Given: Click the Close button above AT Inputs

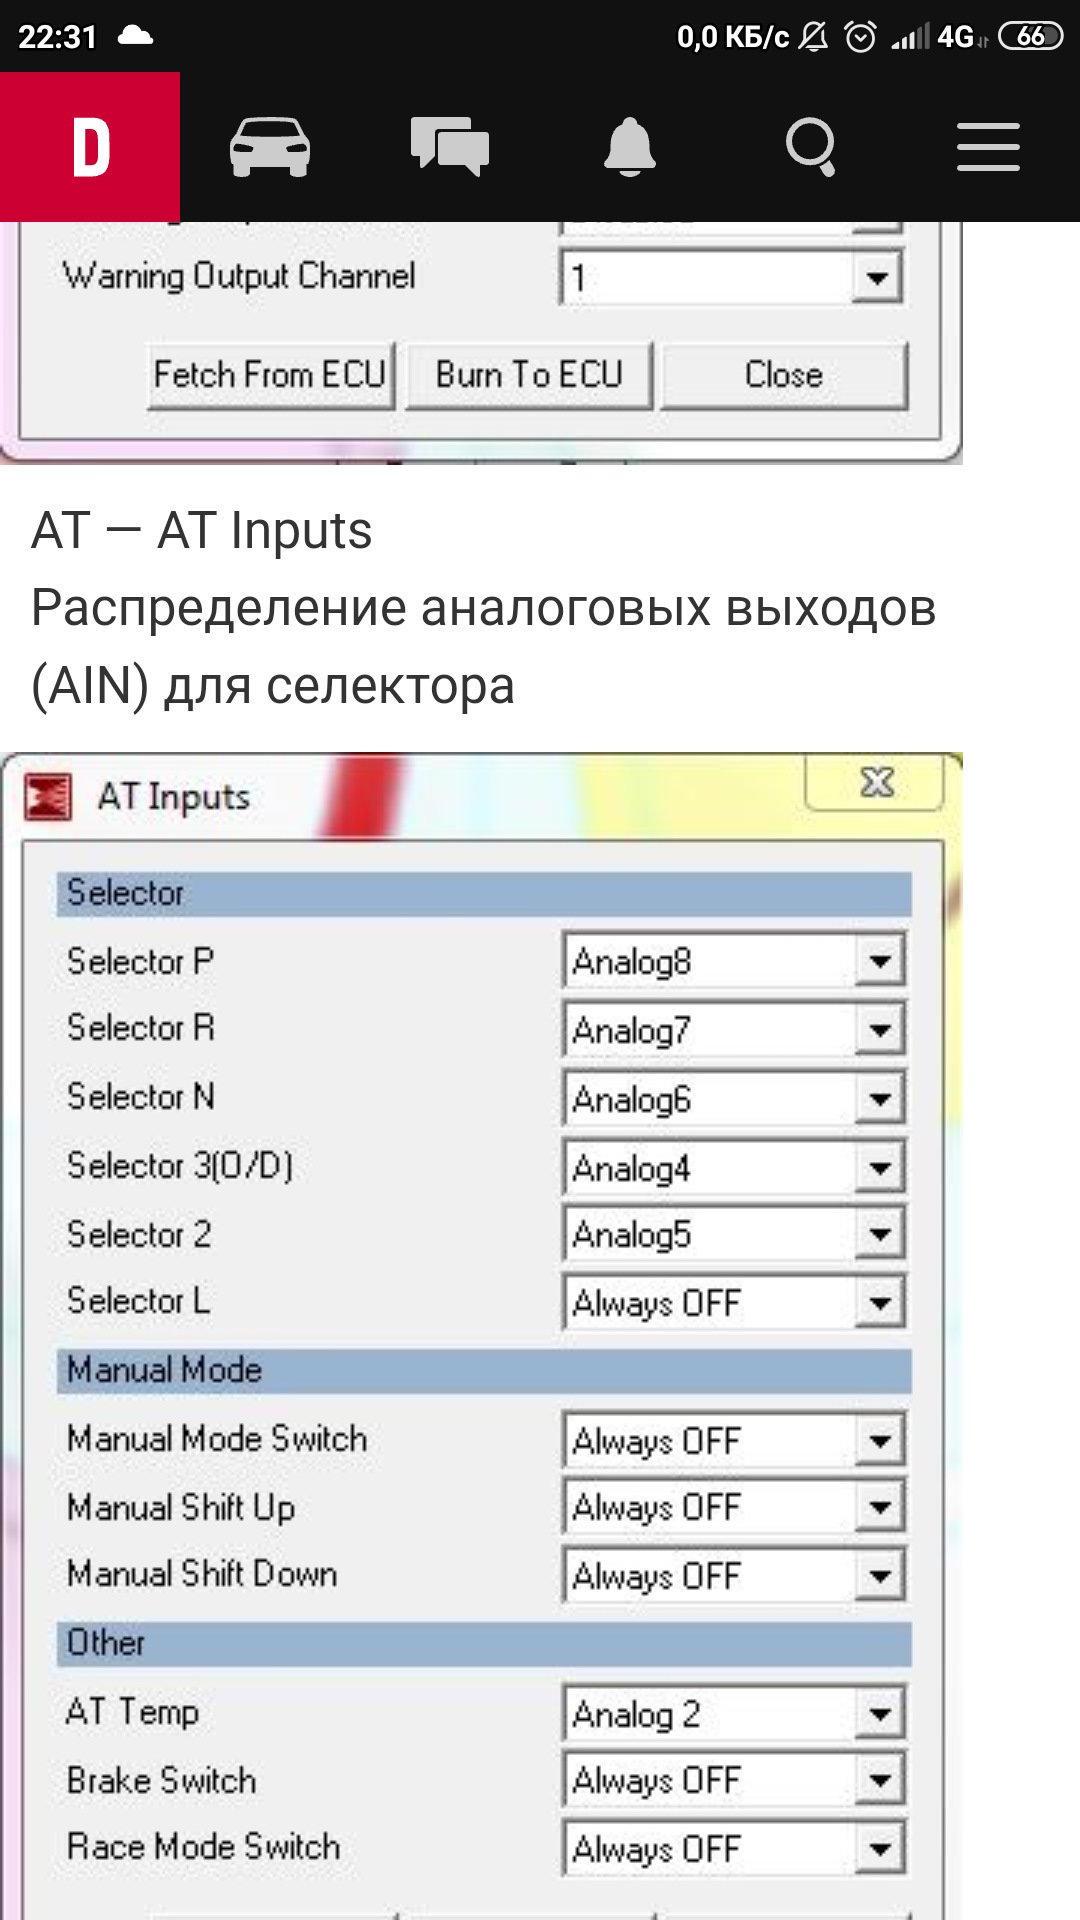Looking at the screenshot, I should [784, 376].
